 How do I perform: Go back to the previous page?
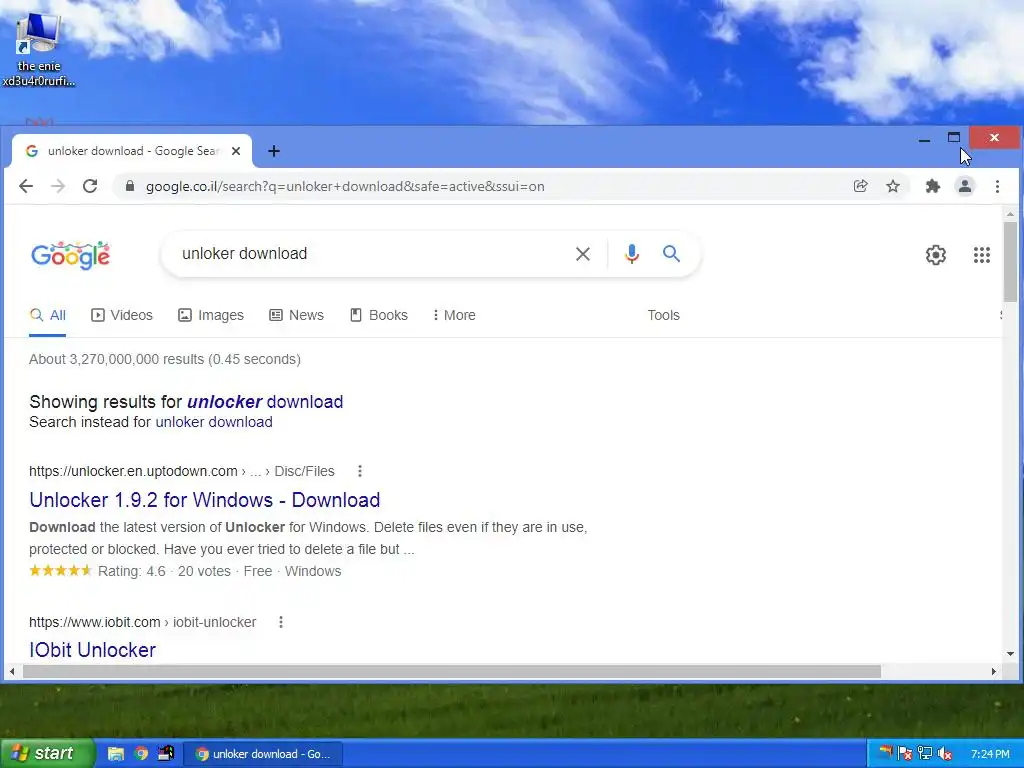26,186
